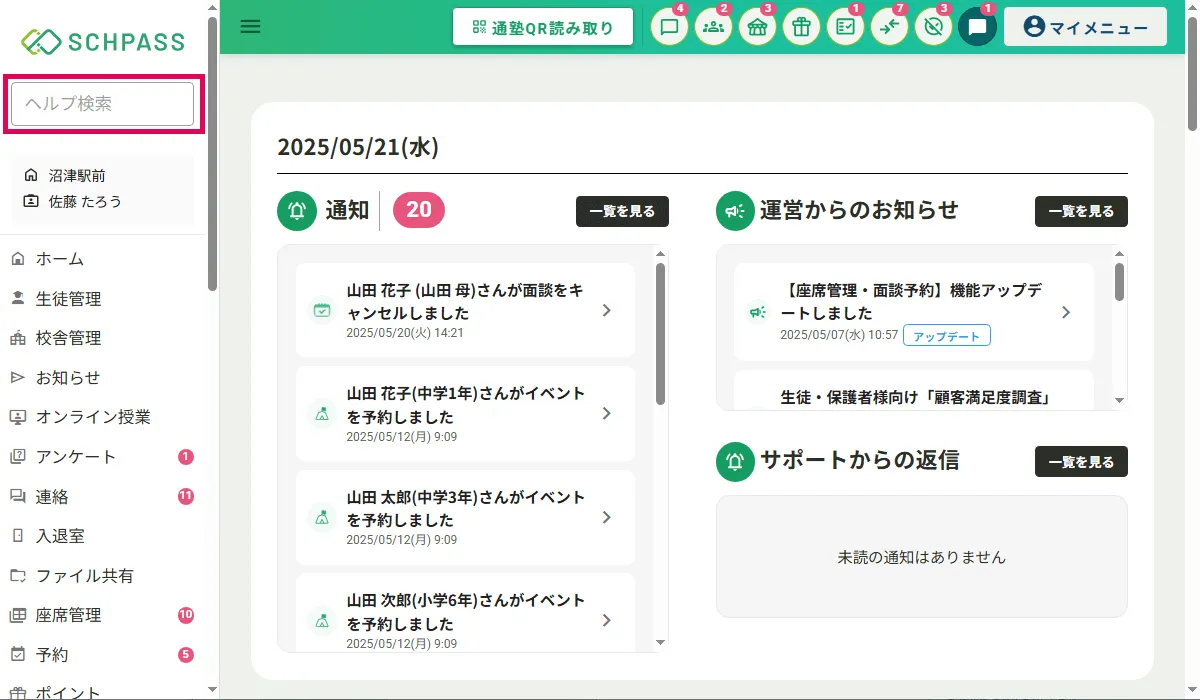Click the student icon beside 生徒管理

(x=17, y=298)
